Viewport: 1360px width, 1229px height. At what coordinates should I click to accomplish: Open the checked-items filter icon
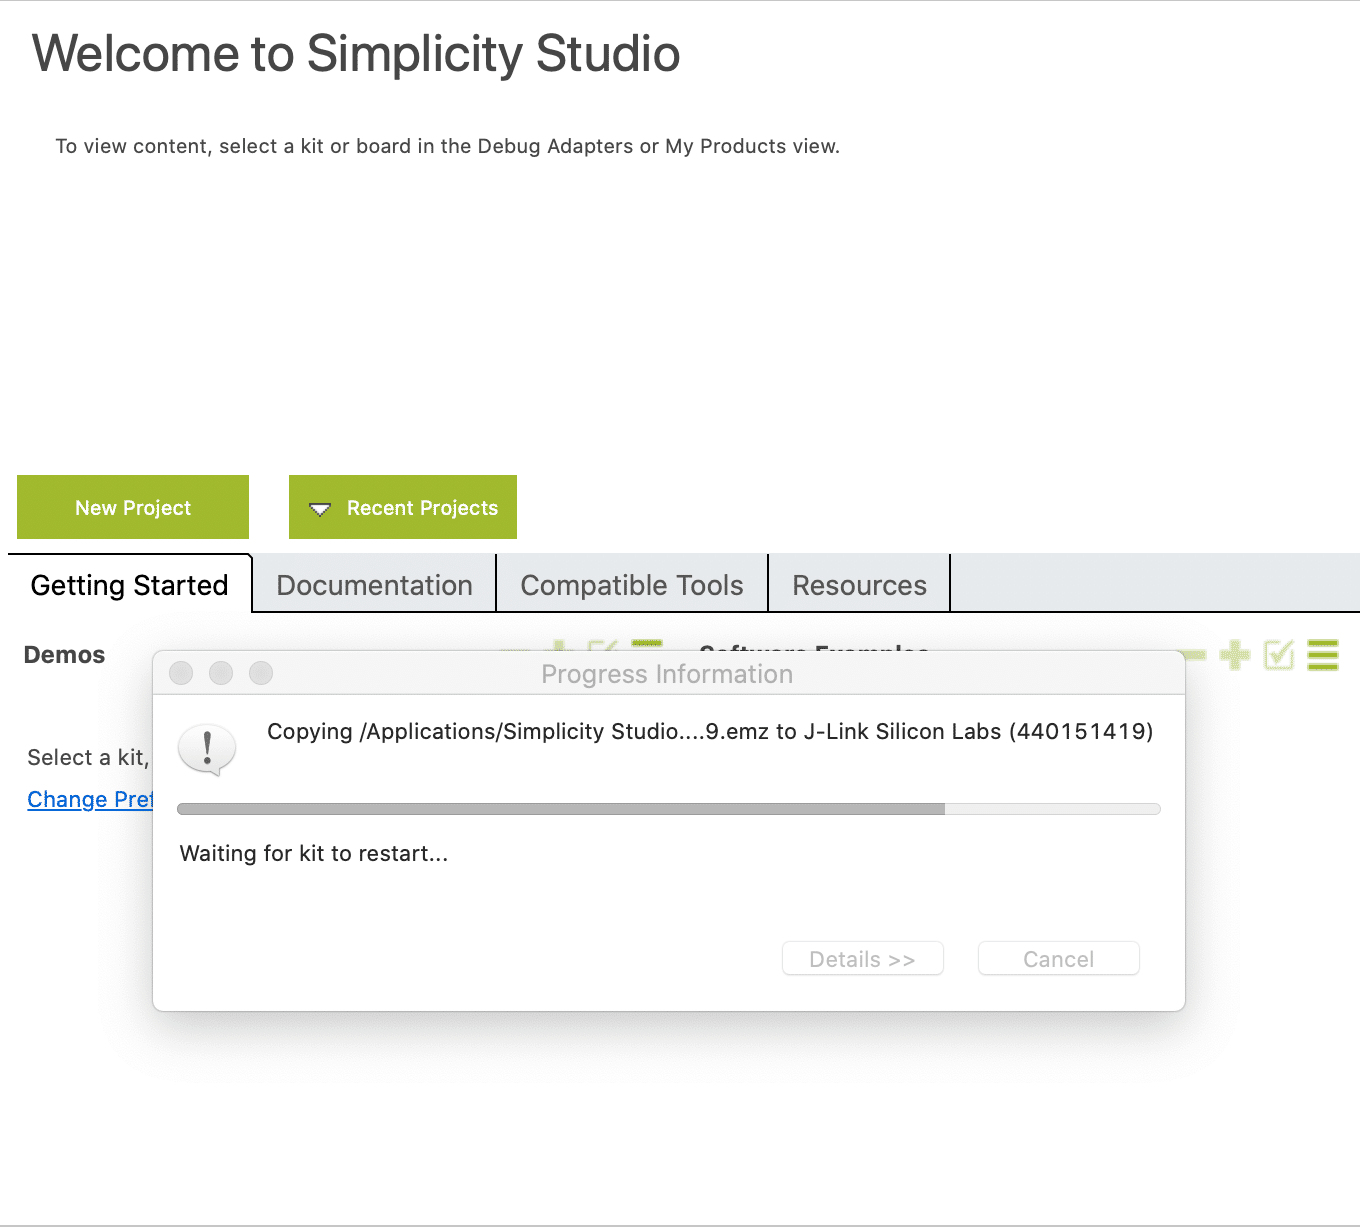(x=1278, y=655)
